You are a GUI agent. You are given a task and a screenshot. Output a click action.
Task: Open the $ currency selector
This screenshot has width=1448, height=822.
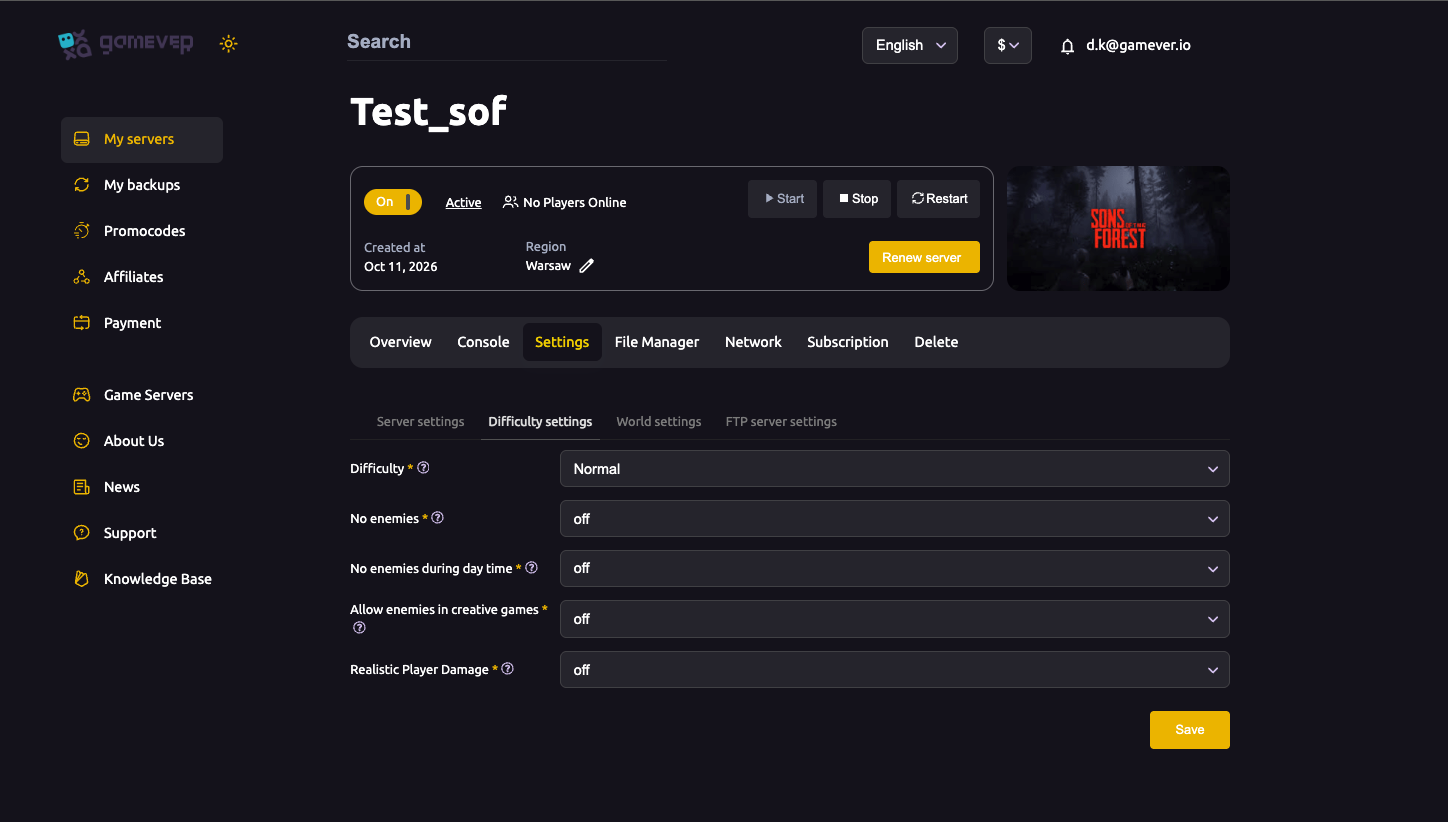pyautogui.click(x=1008, y=45)
